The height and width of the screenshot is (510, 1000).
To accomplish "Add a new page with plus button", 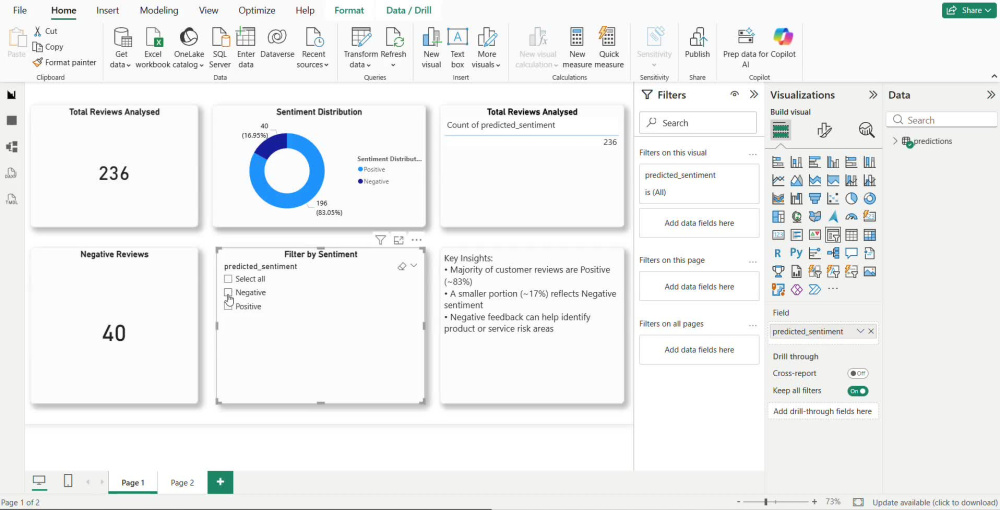I will [220, 482].
